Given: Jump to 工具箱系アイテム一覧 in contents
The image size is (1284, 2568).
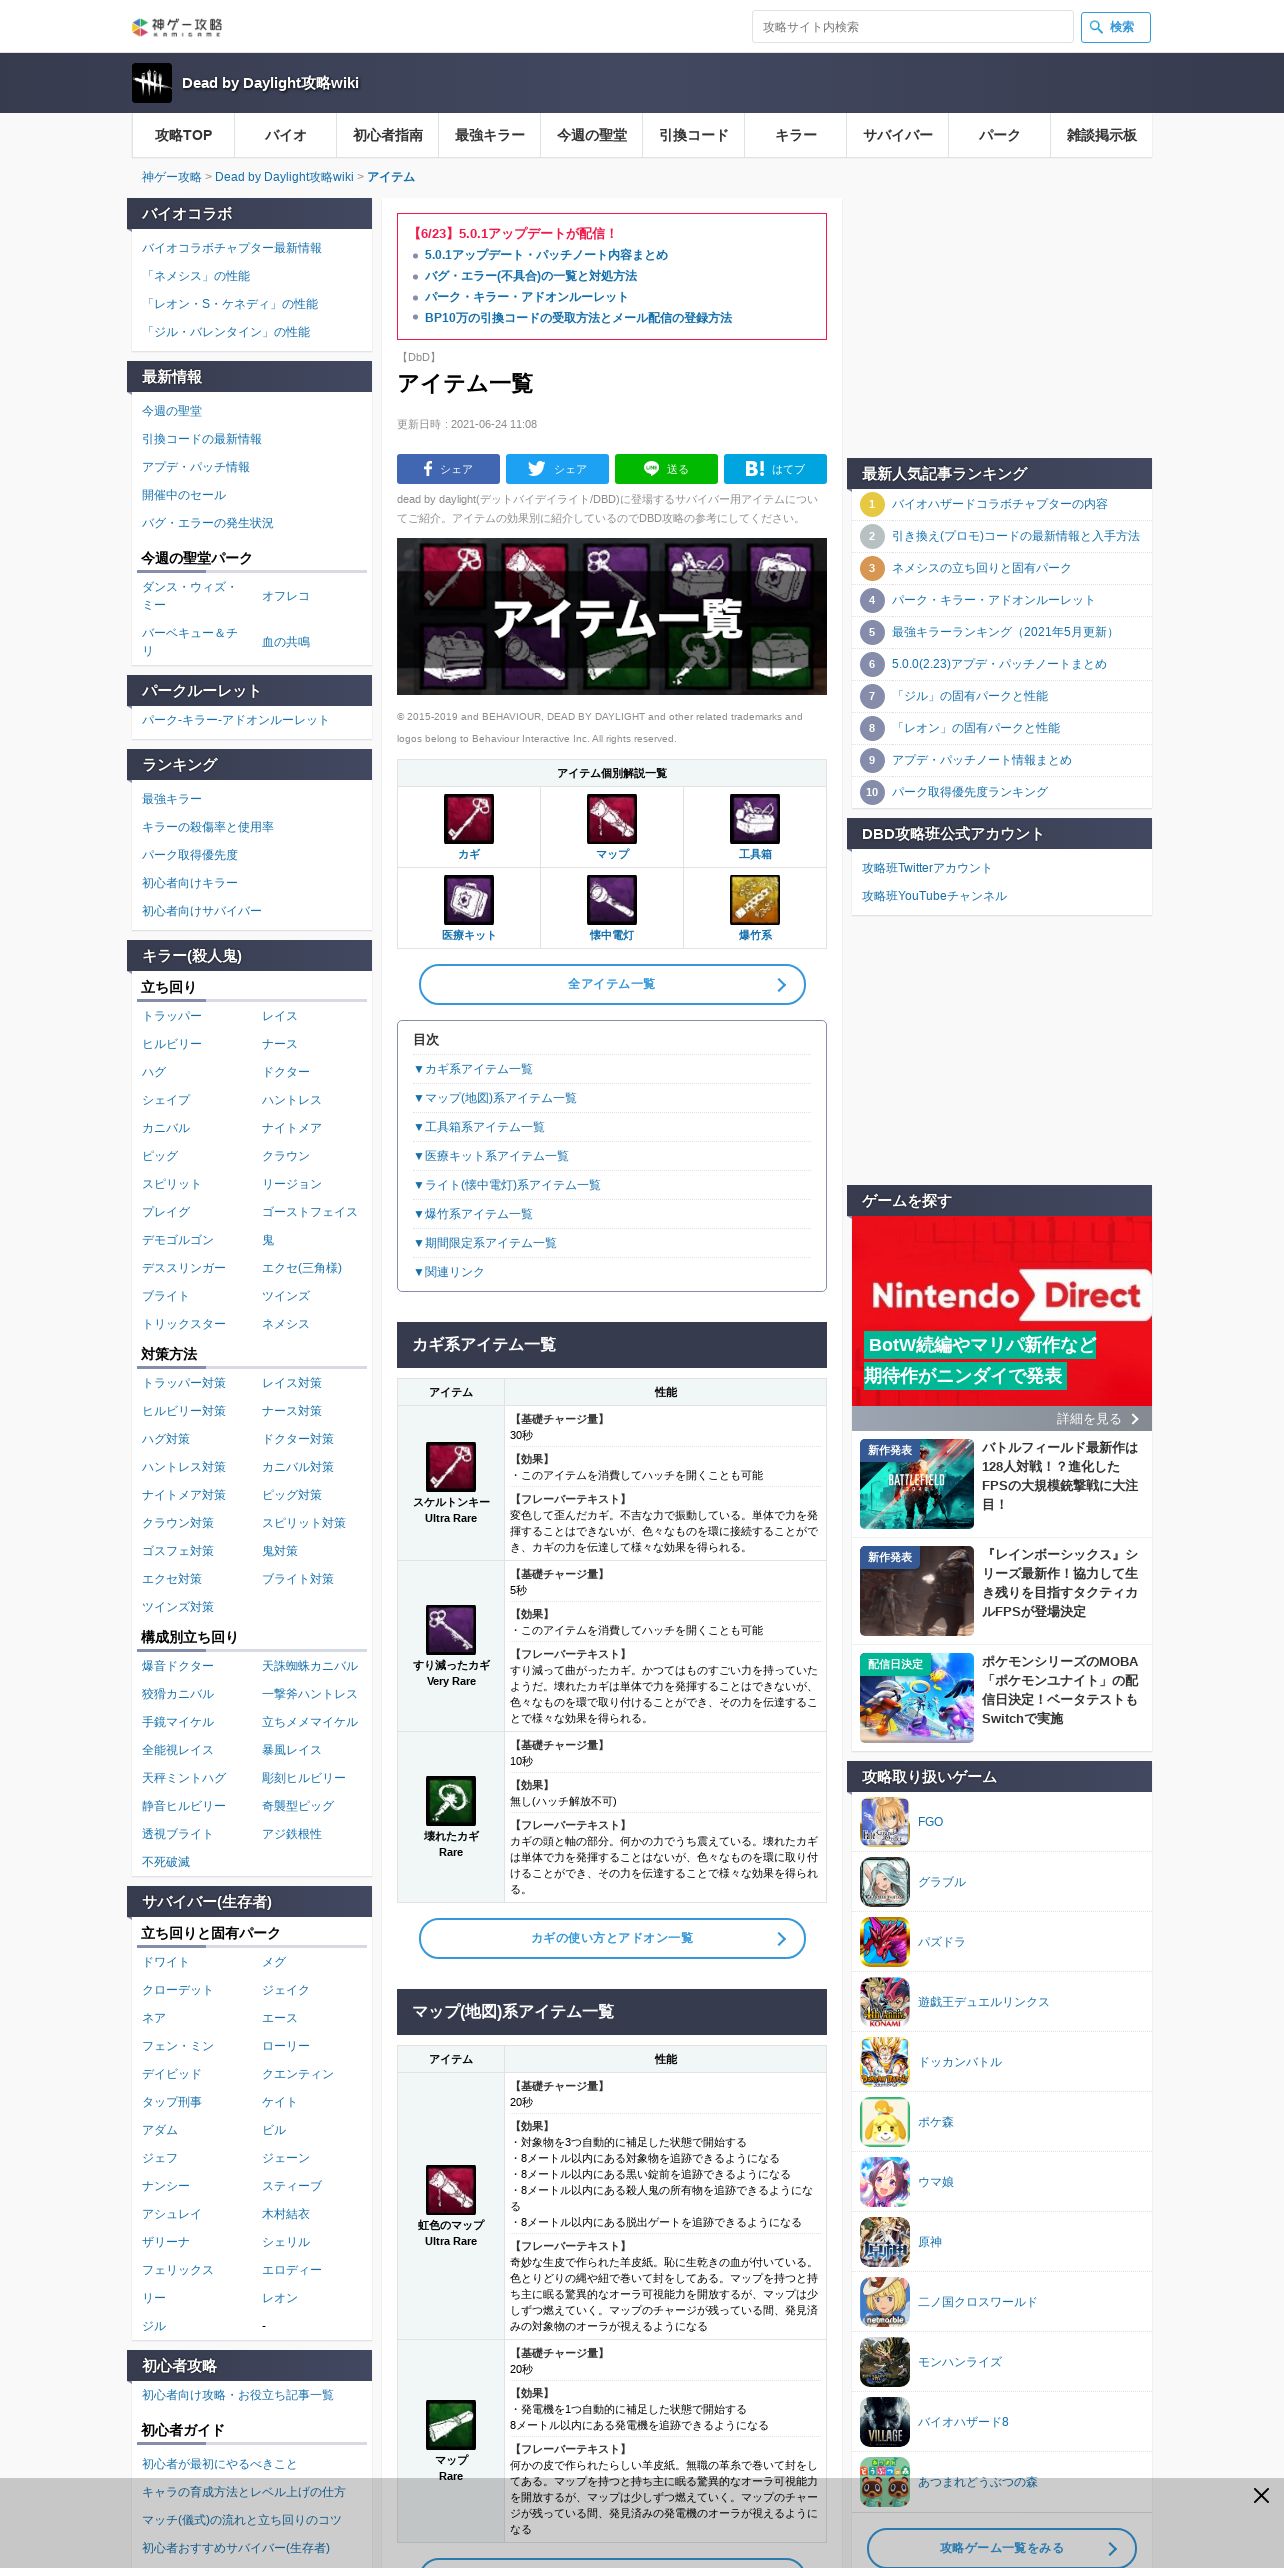Looking at the screenshot, I should coord(479,1127).
